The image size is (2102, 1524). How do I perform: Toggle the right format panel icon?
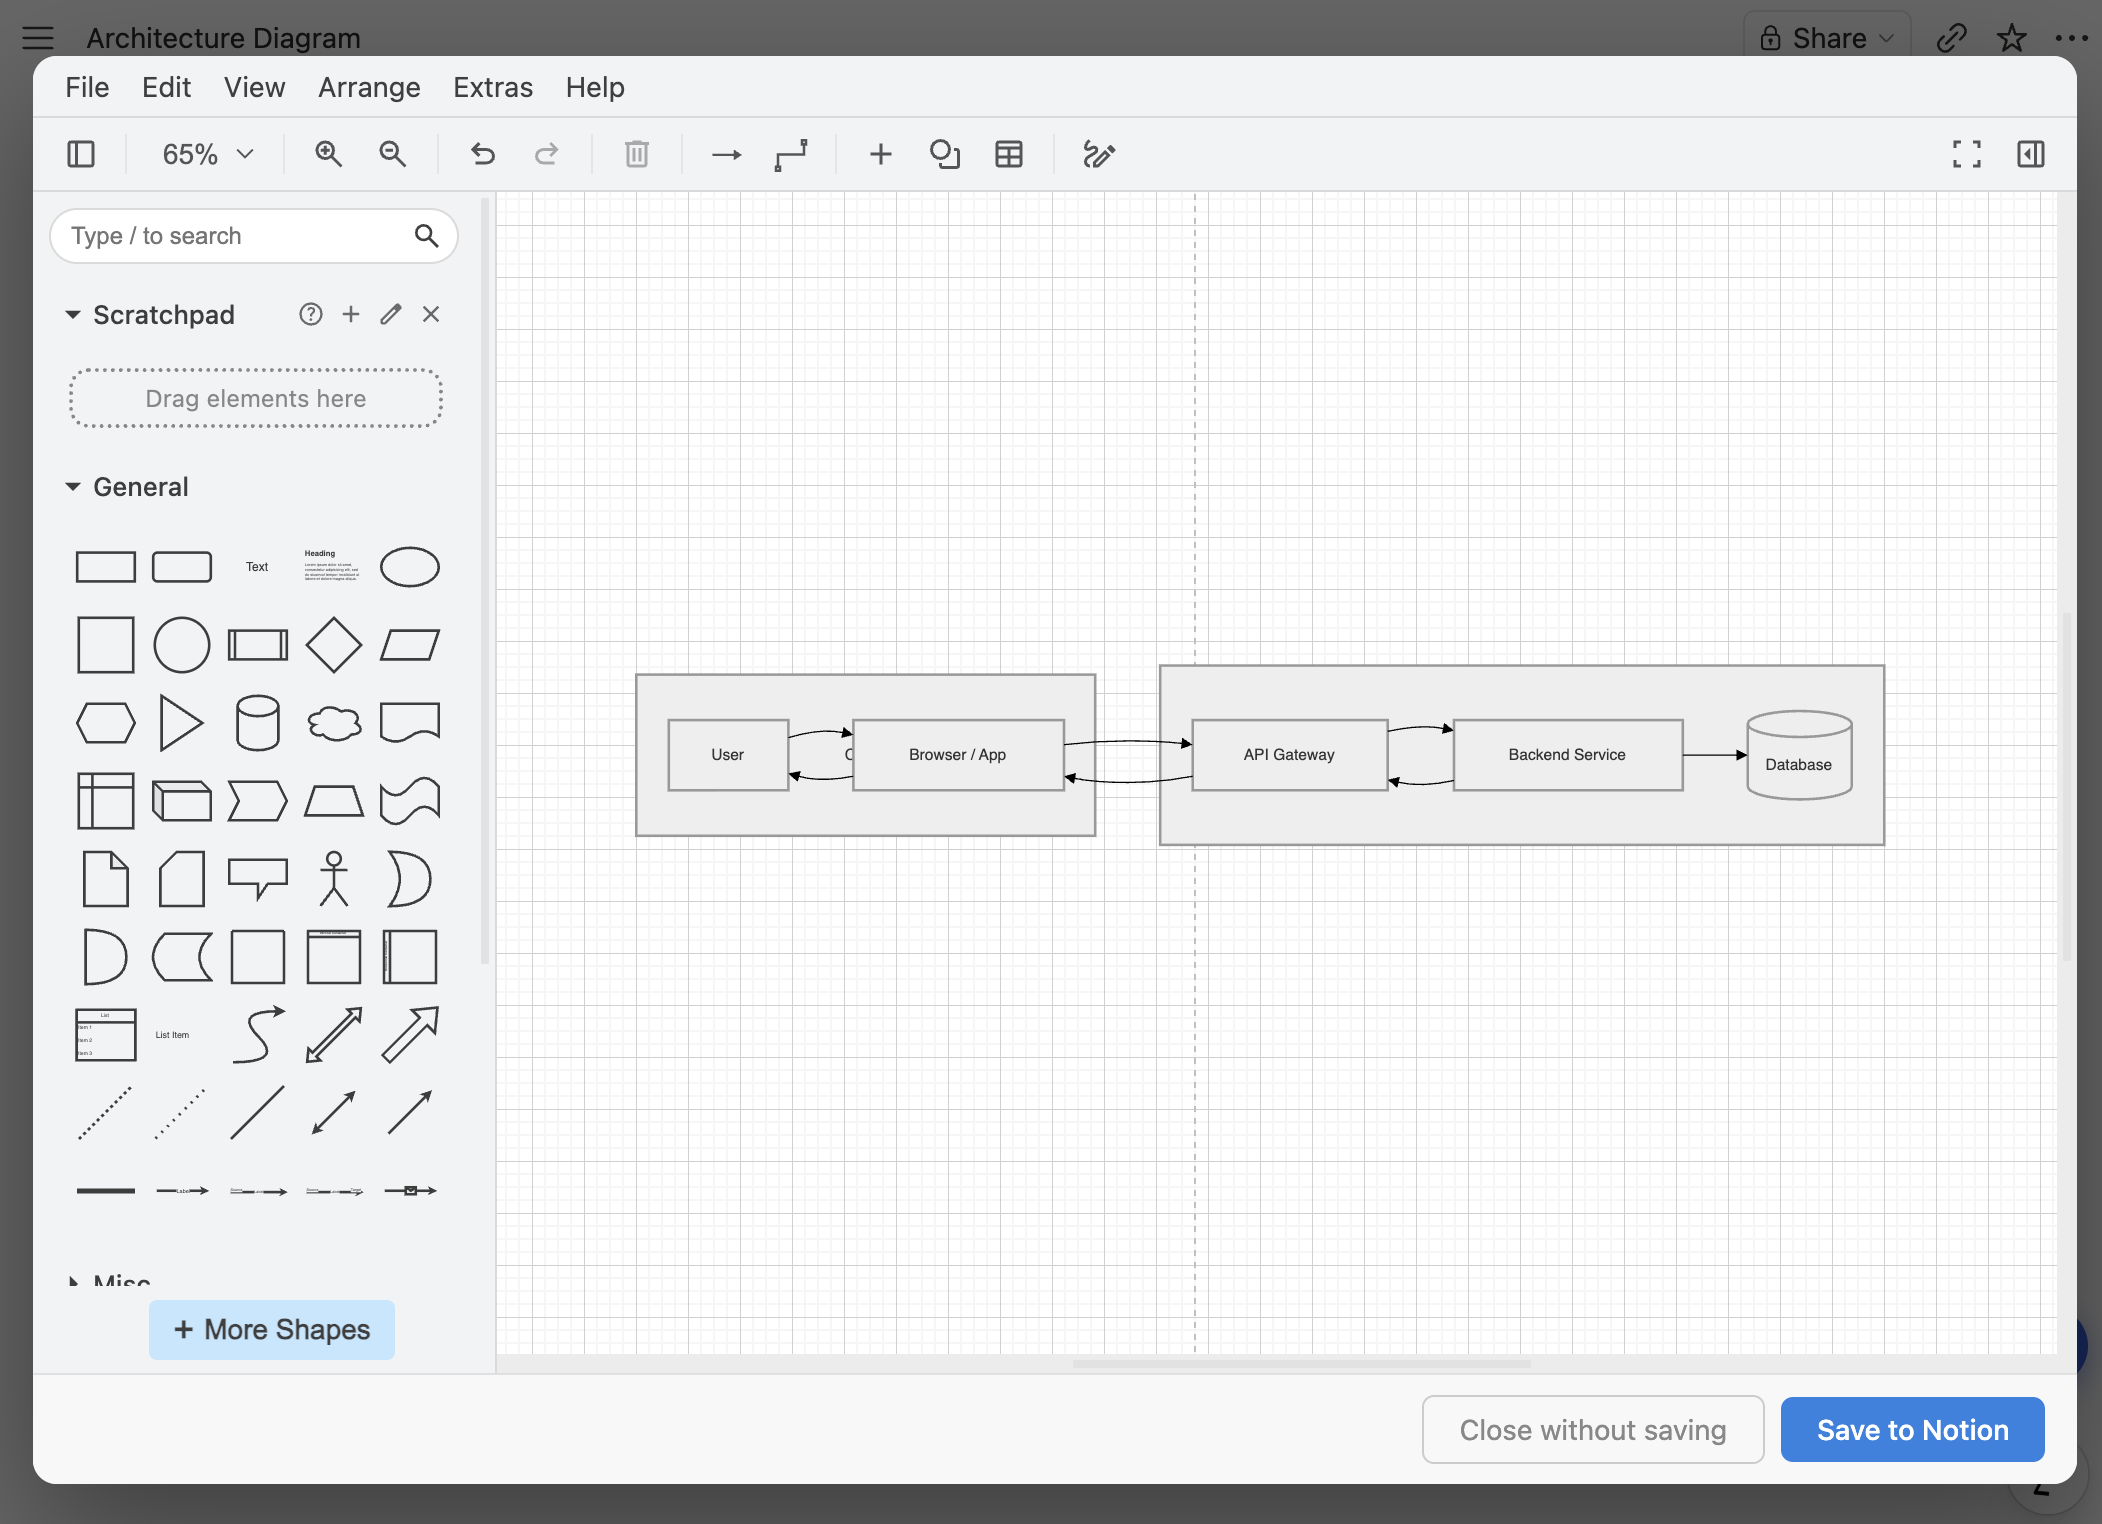(x=2031, y=154)
